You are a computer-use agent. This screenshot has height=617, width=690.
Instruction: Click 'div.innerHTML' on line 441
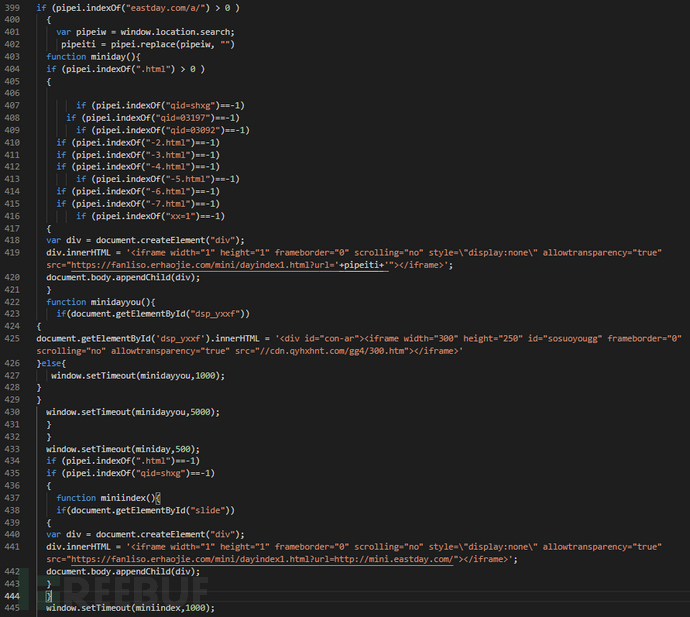pyautogui.click(x=78, y=547)
